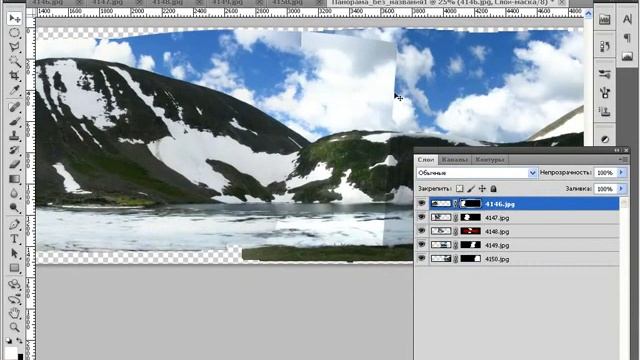The width and height of the screenshot is (640, 360).
Task: Select the Rectangle shape tool
Action: pos(14,268)
